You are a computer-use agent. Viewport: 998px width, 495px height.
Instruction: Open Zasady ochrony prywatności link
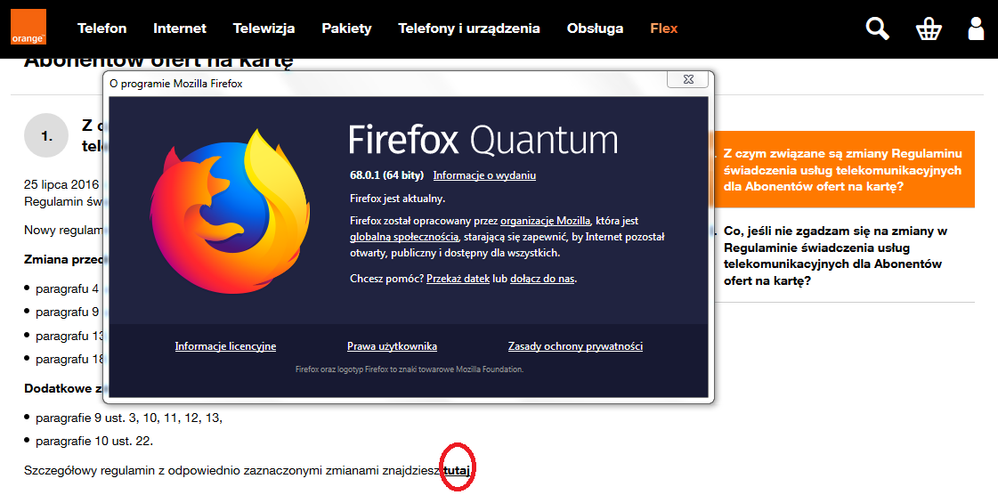pyautogui.click(x=575, y=346)
